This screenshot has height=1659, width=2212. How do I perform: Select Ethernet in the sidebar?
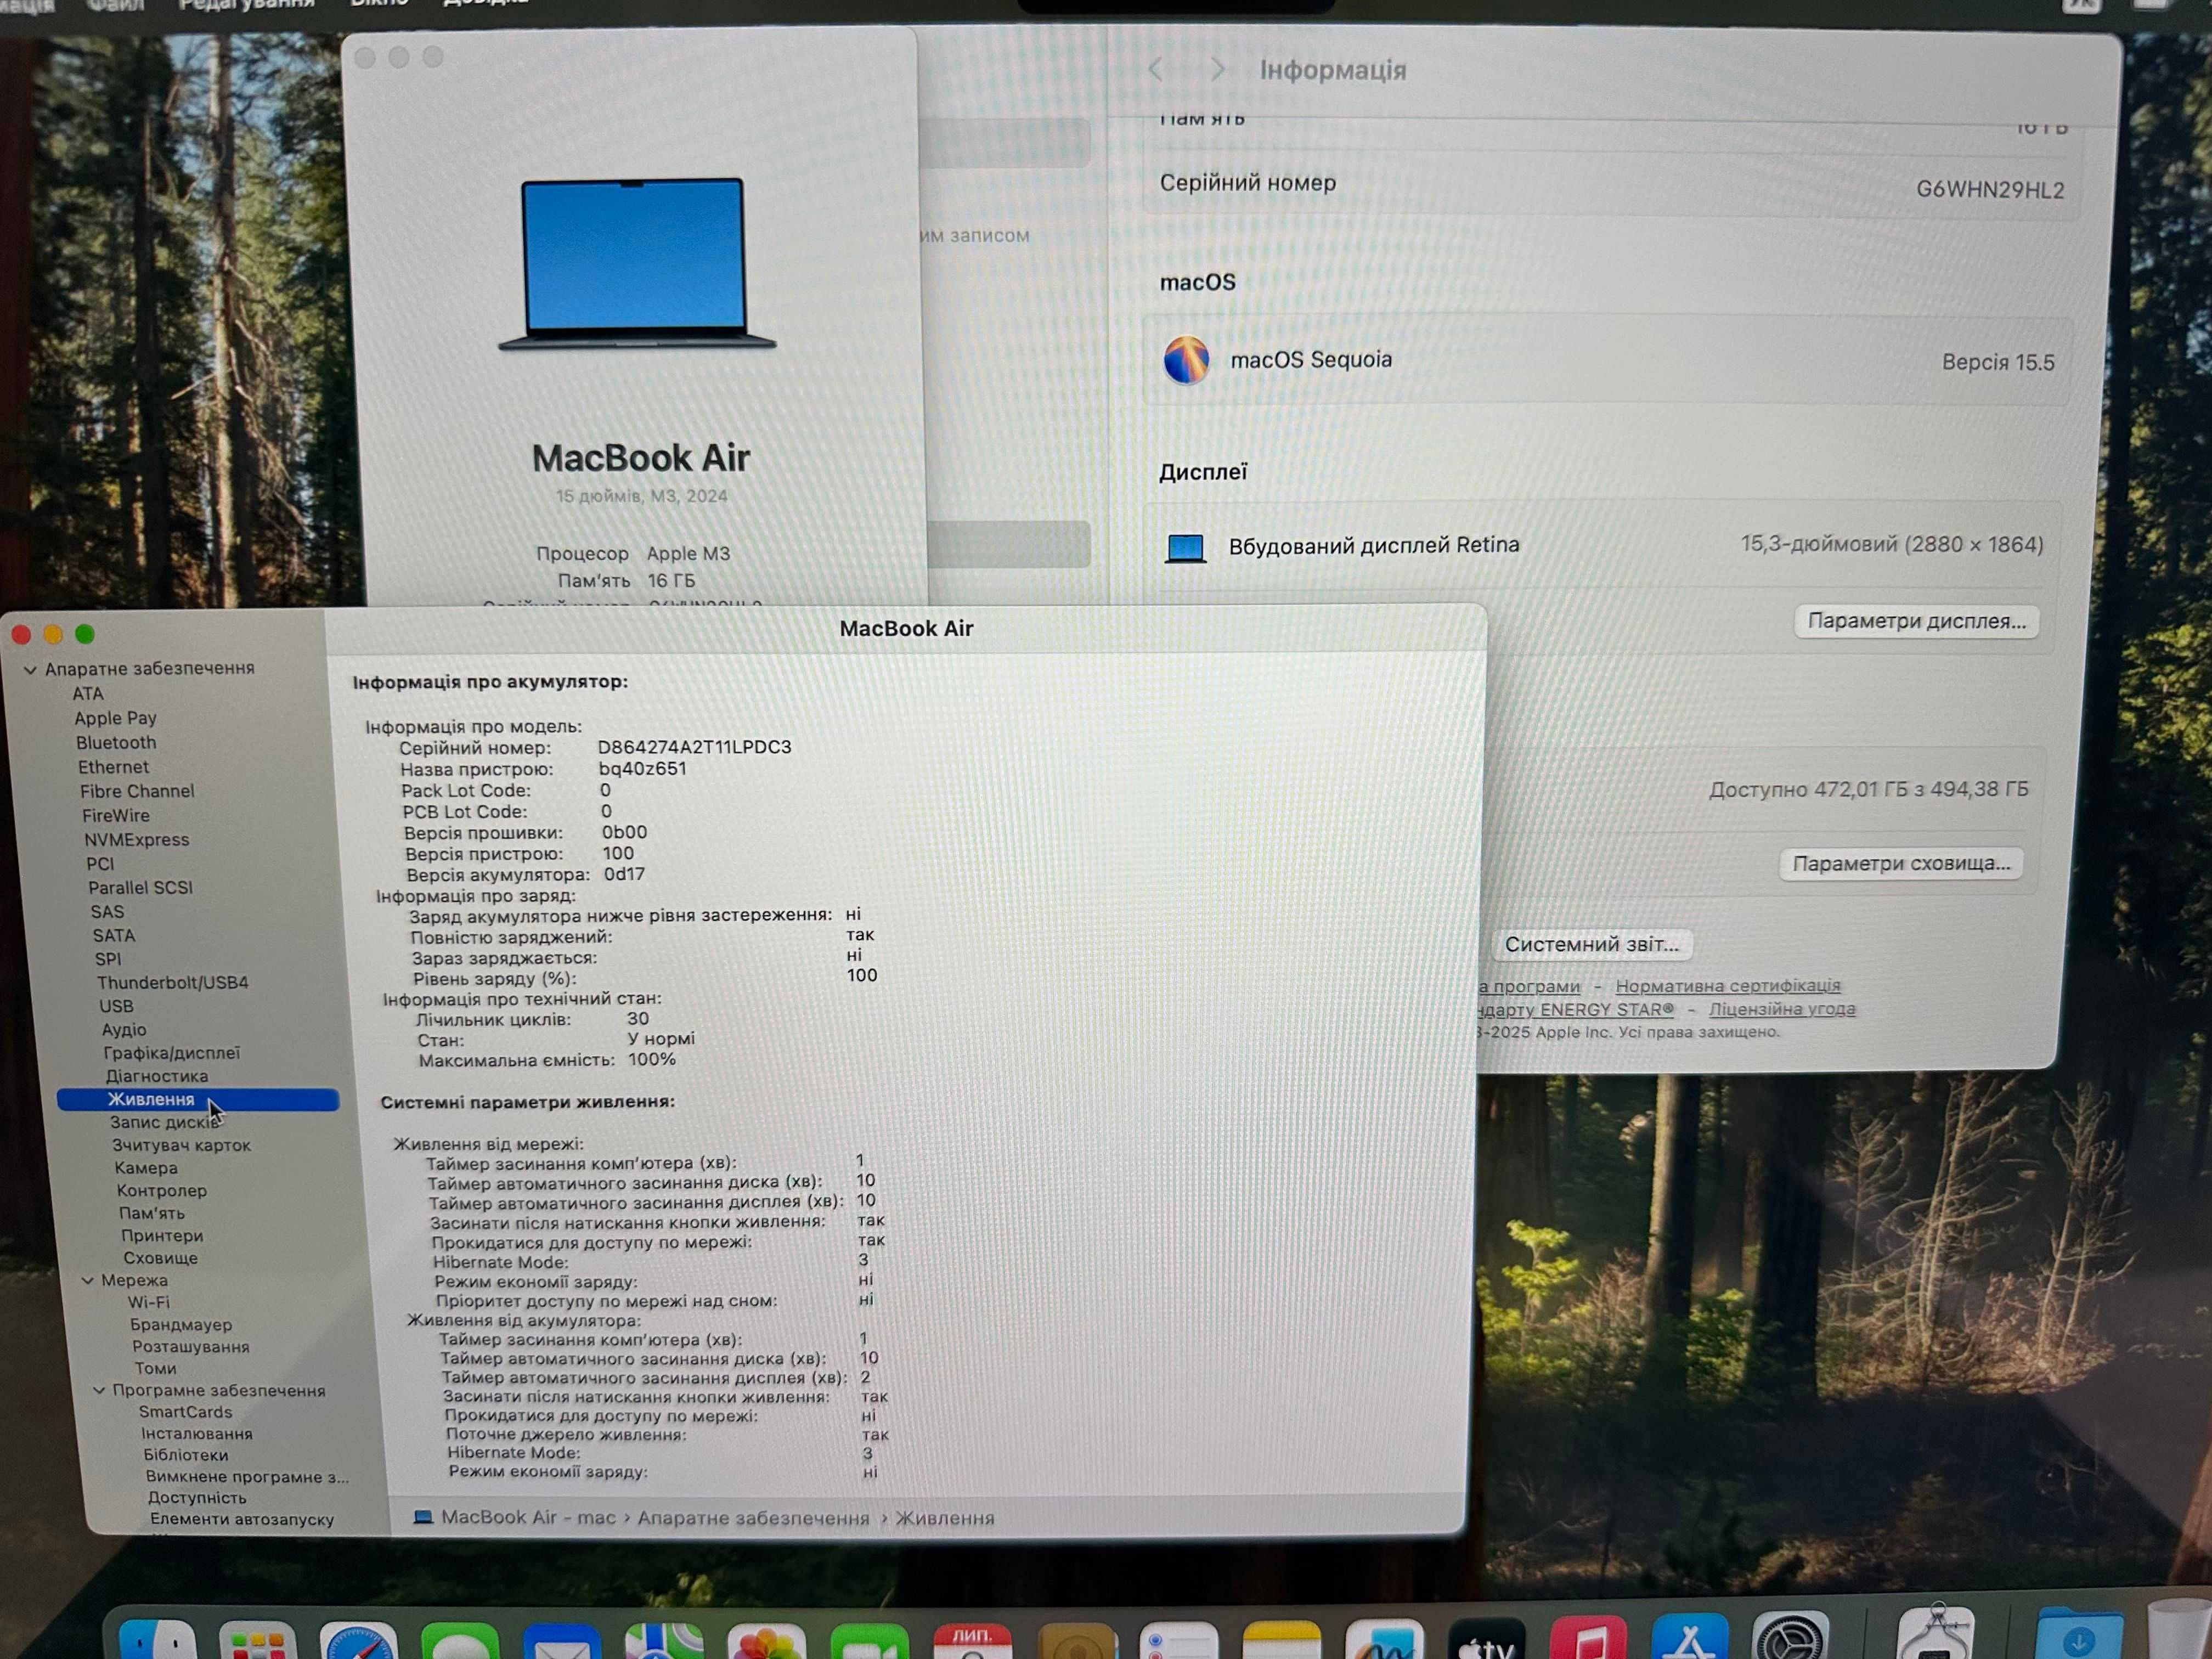113,767
